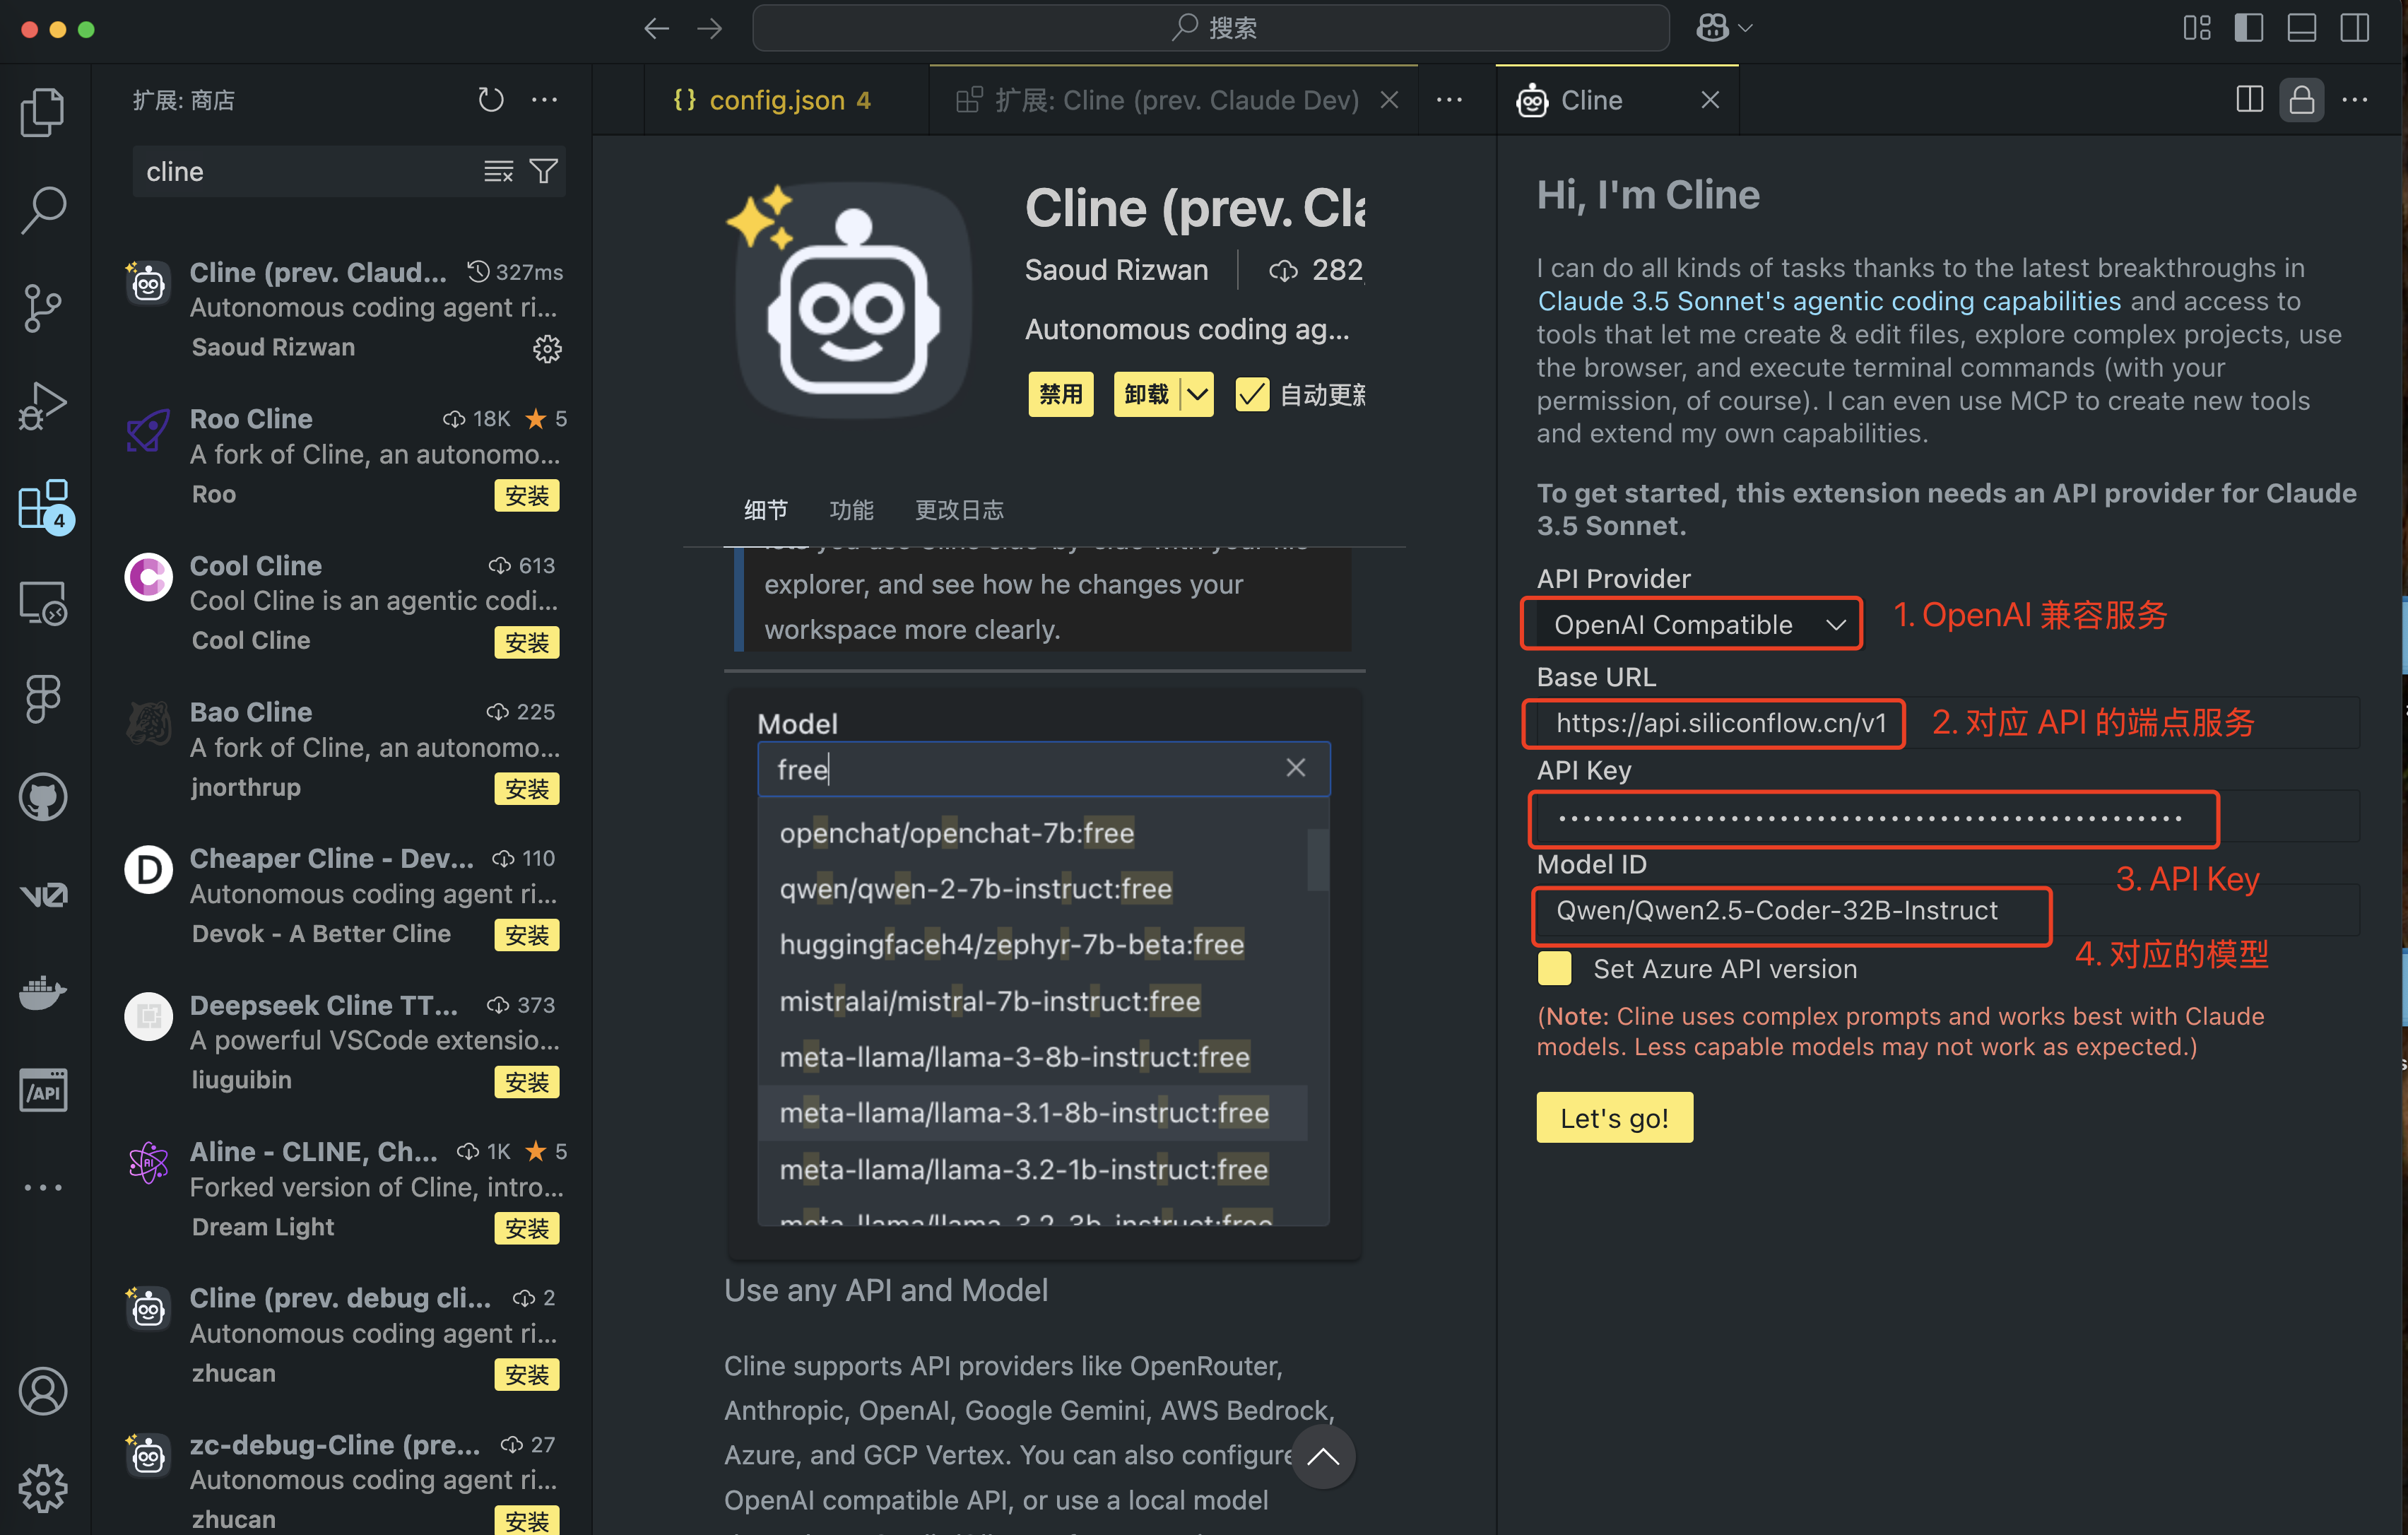Click publisher name Saoud Rizwan

click(1116, 270)
